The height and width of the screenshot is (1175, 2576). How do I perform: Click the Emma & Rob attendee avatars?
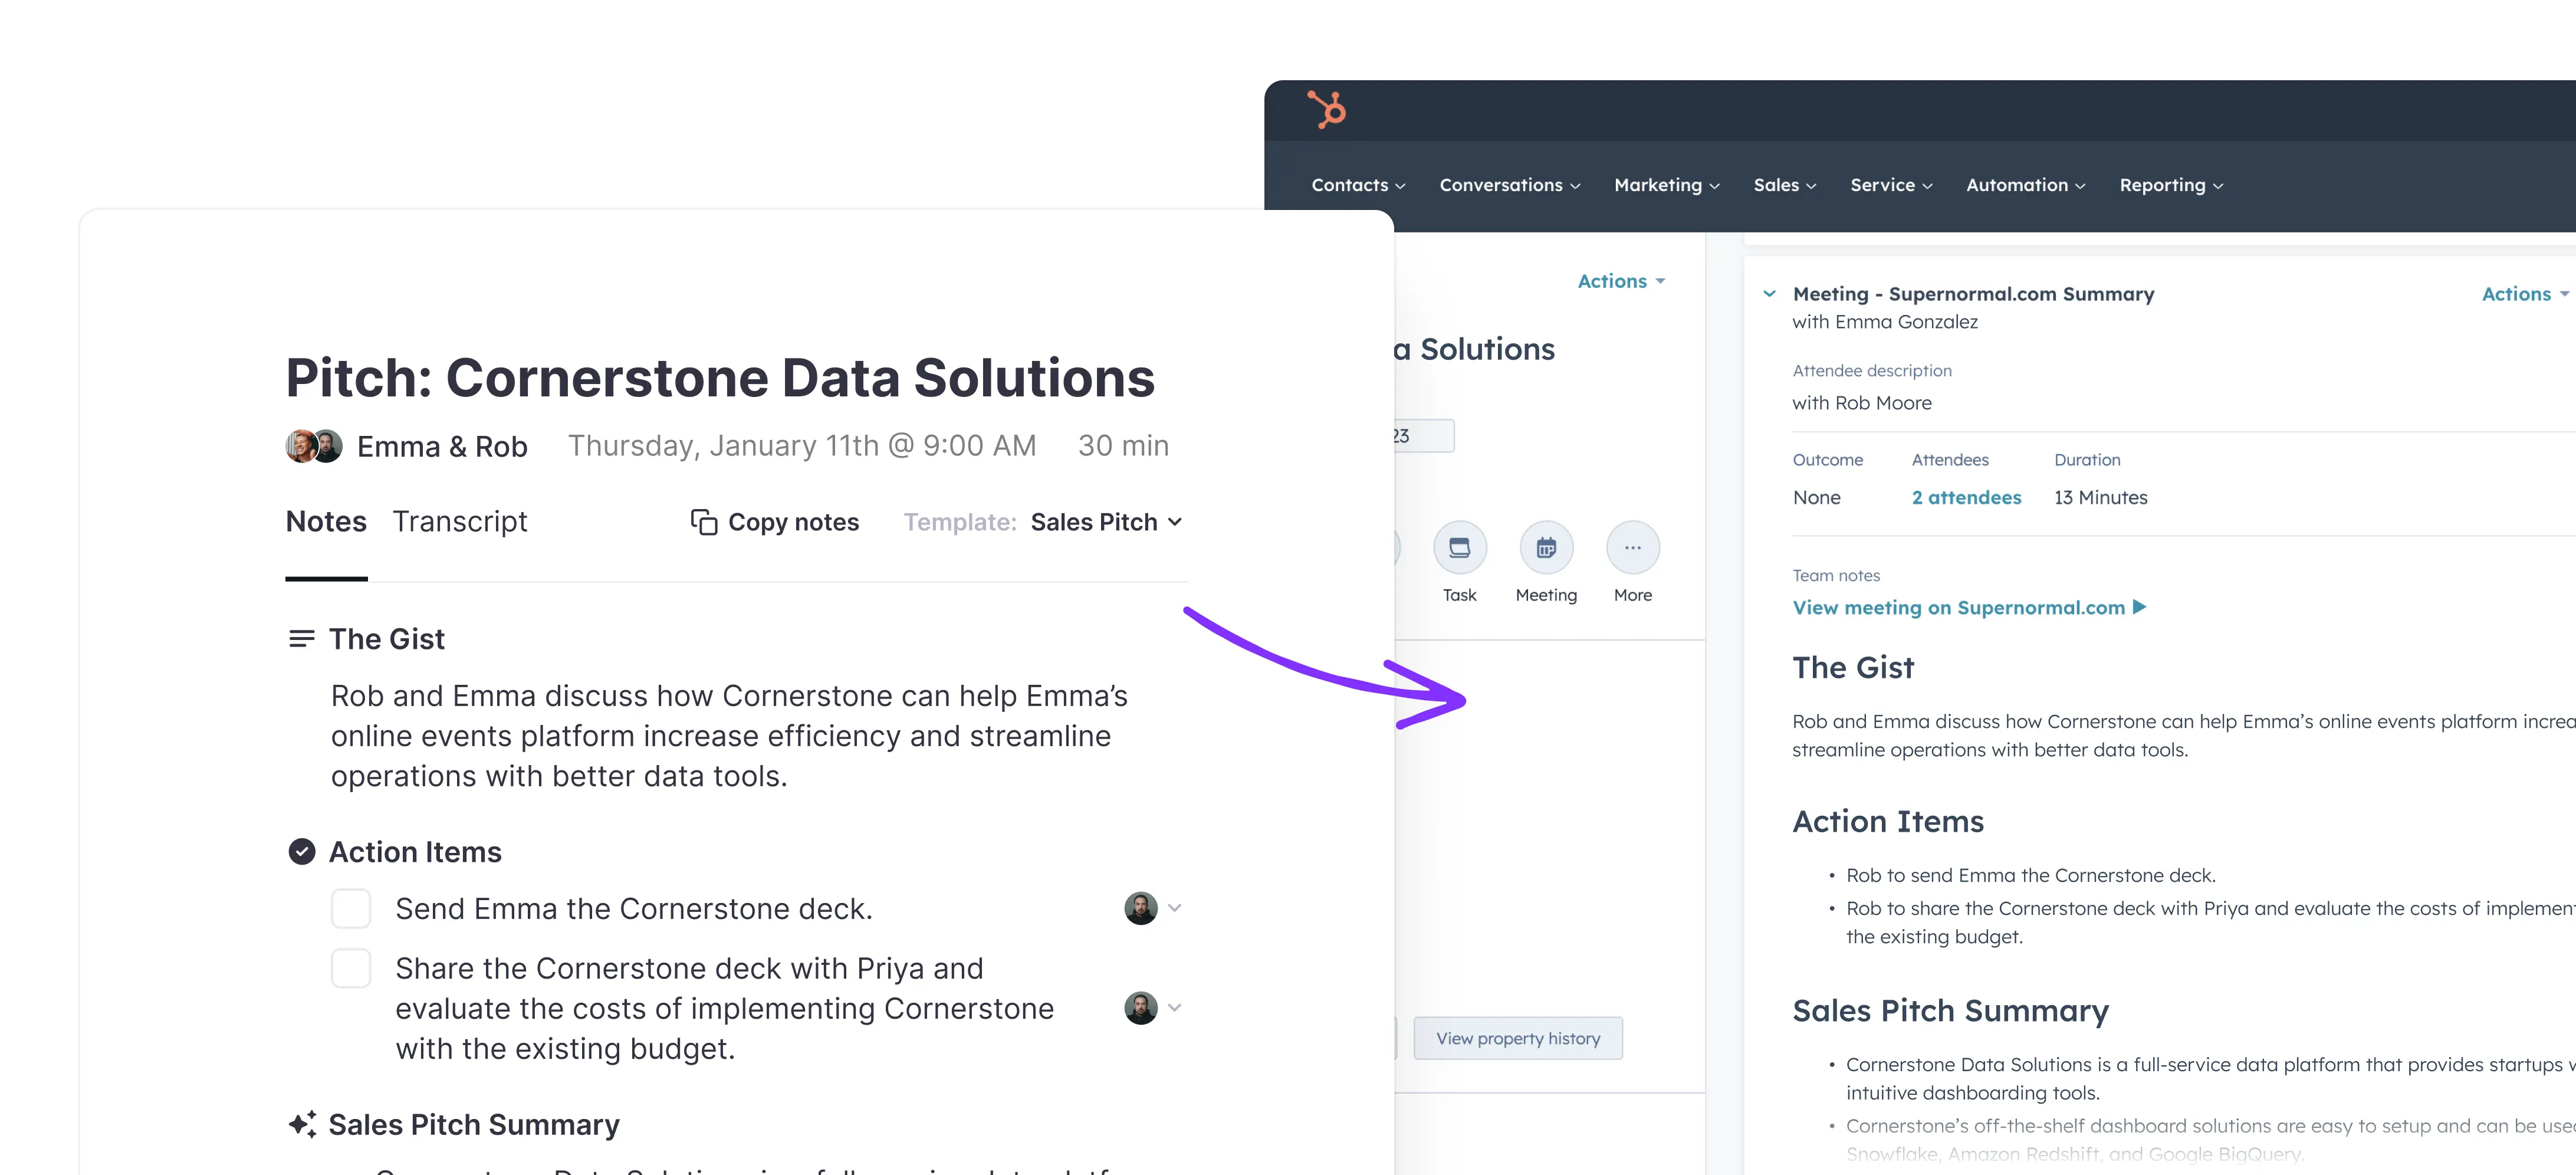314,446
